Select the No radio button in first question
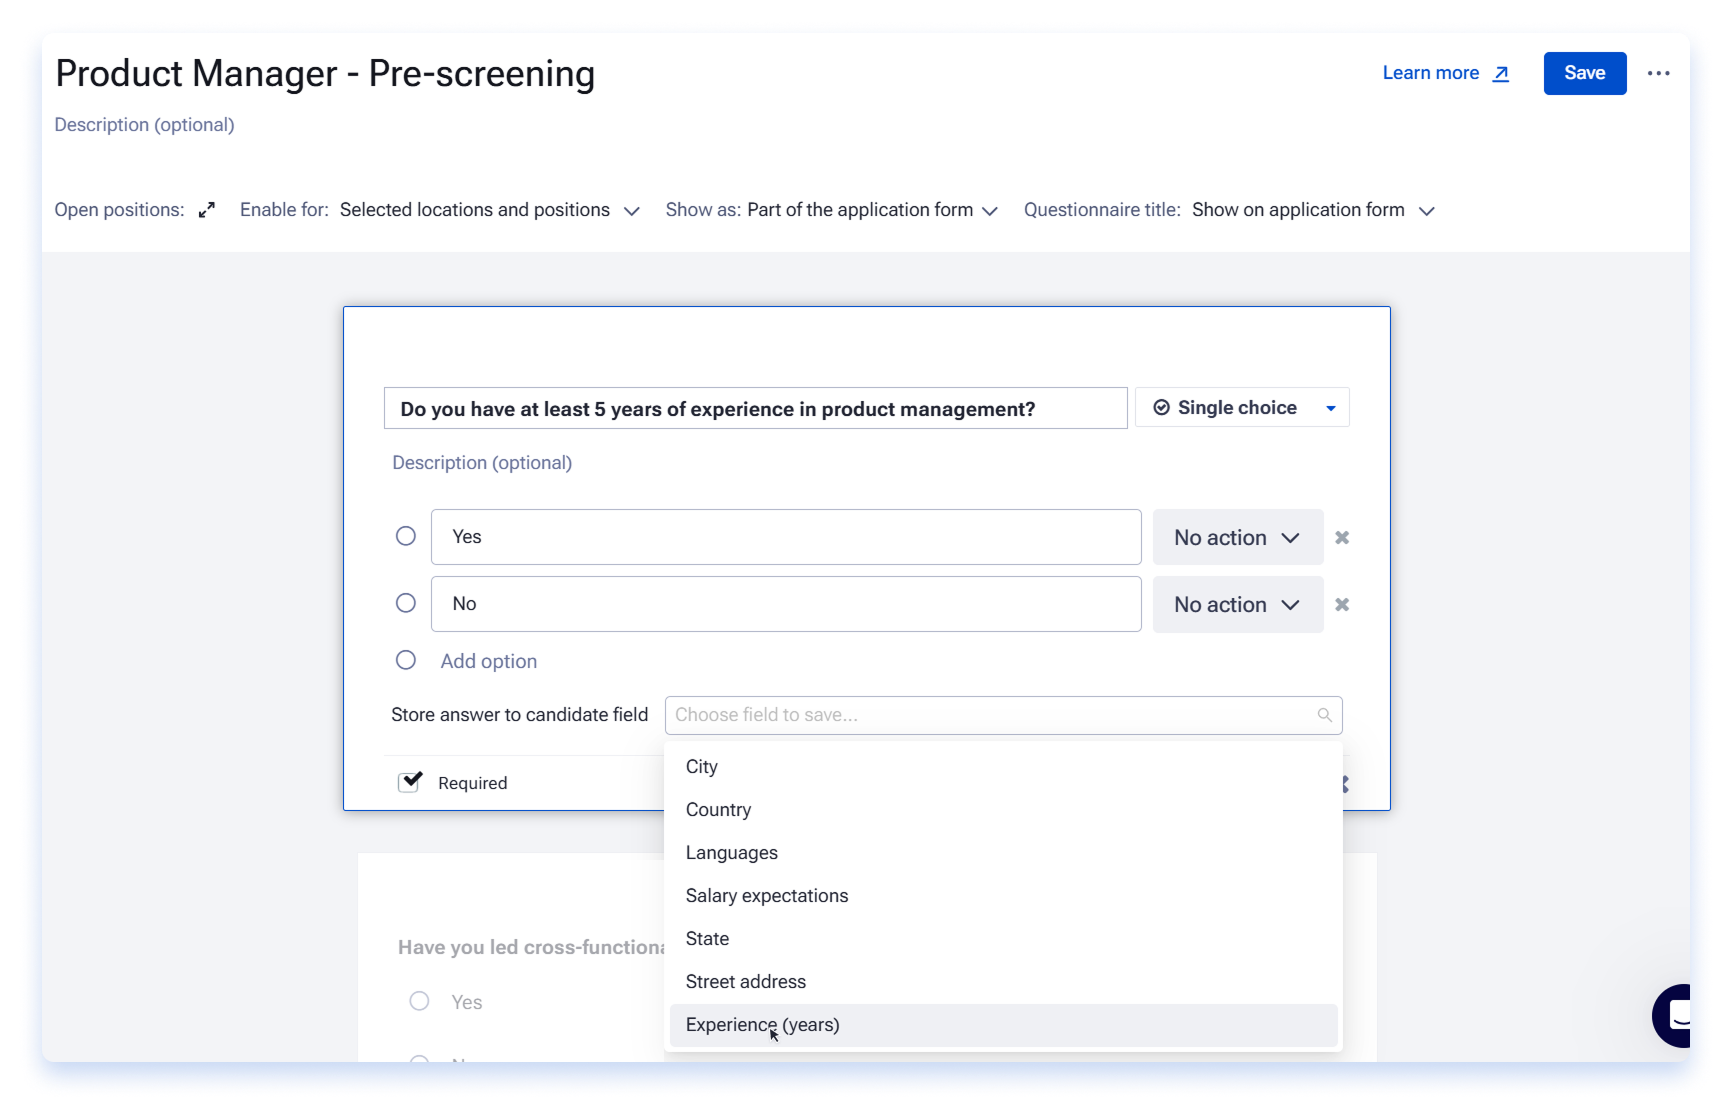 coord(406,603)
